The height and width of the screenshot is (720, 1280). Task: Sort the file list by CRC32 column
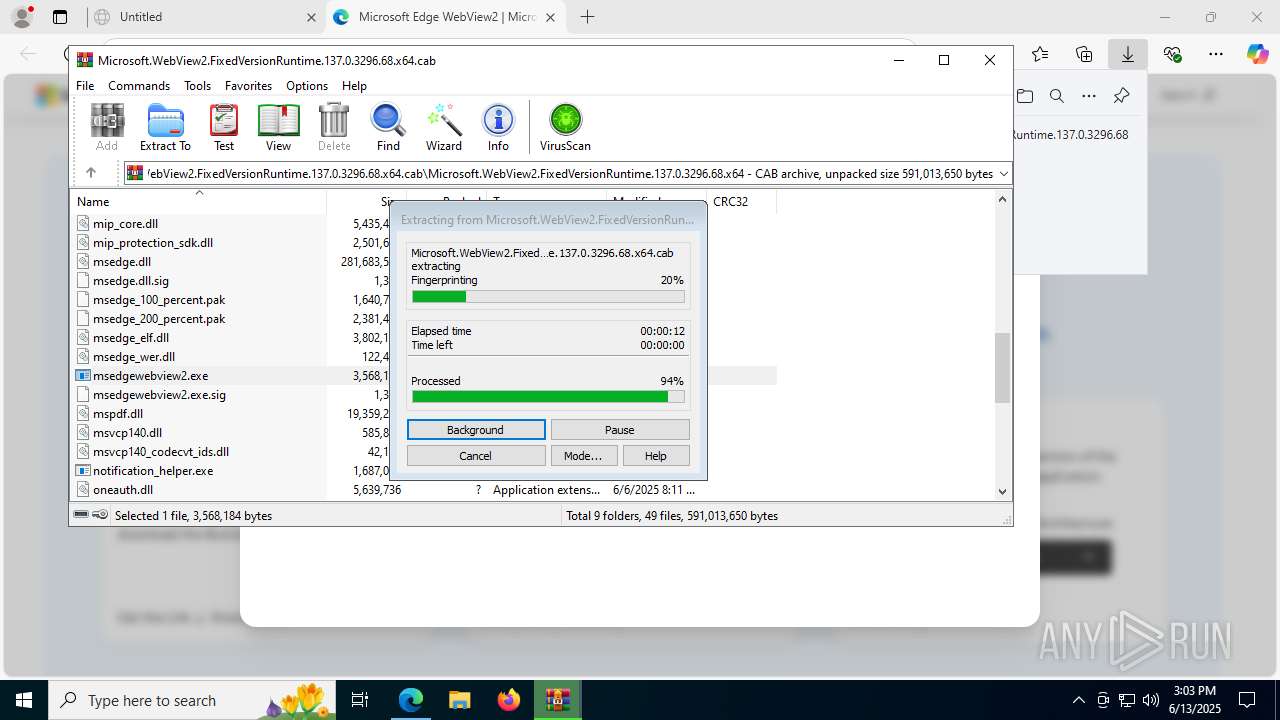point(740,201)
